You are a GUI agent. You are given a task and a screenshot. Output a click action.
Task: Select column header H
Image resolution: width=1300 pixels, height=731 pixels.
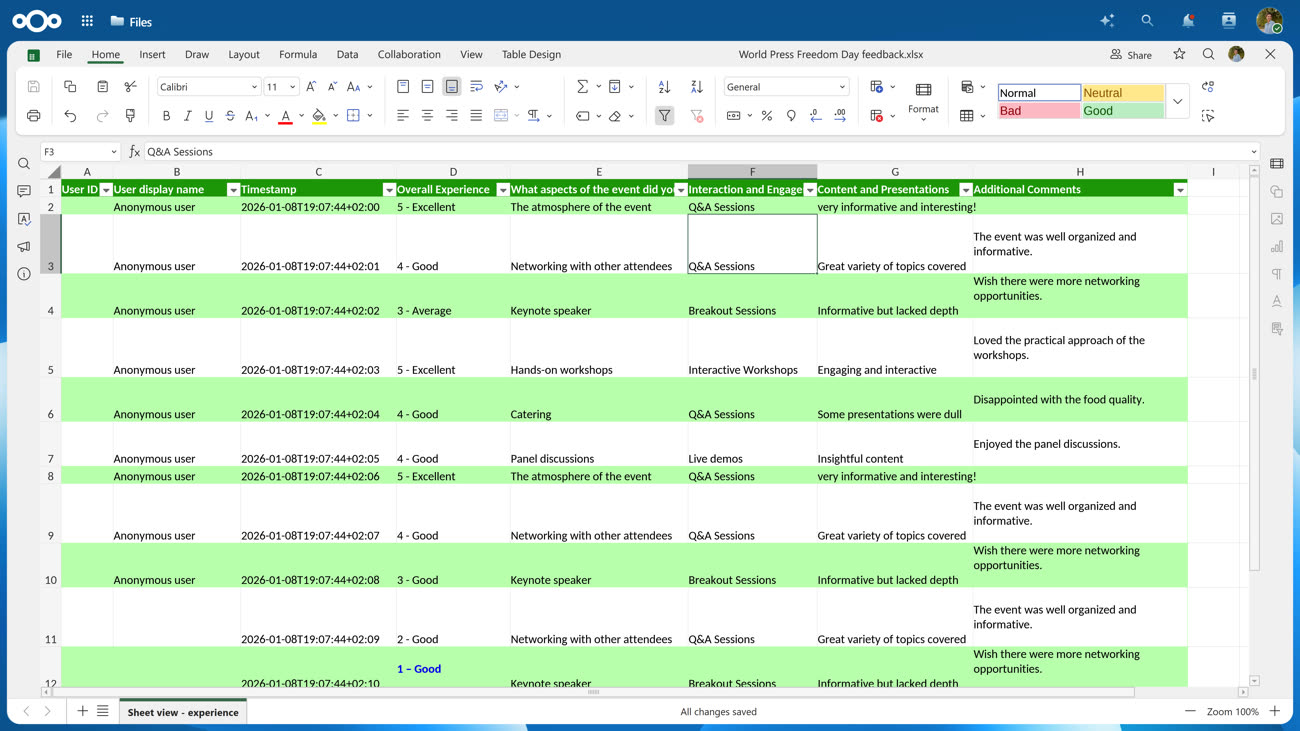[1080, 172]
